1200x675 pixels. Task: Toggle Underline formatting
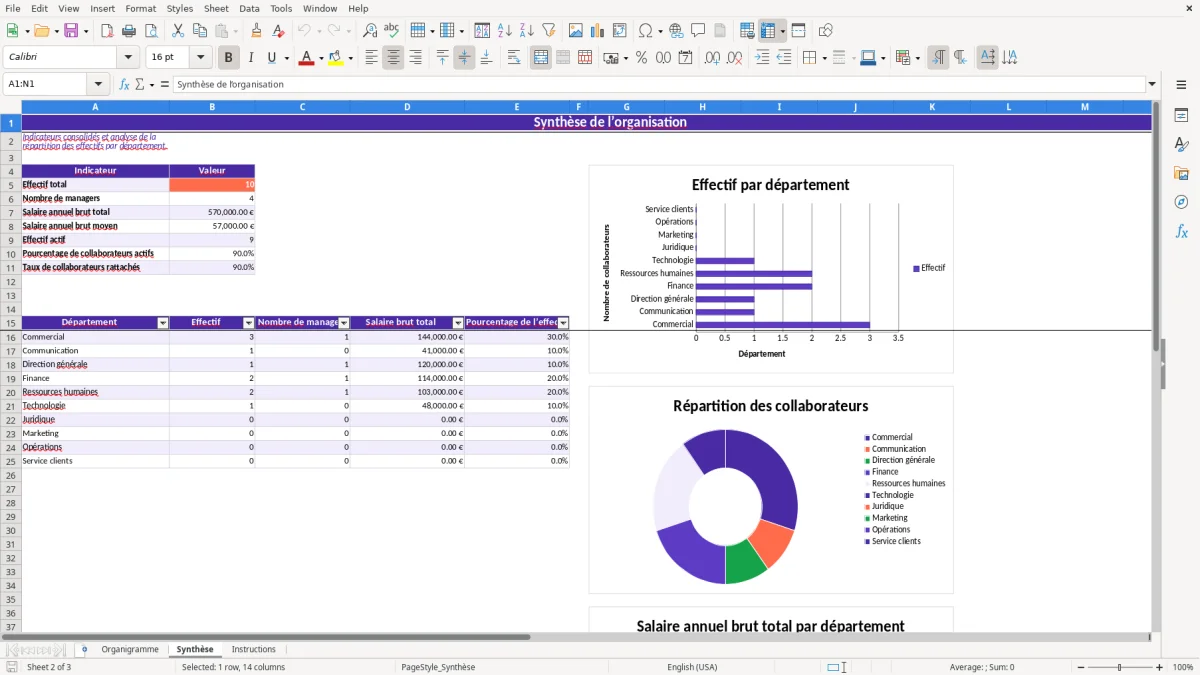pyautogui.click(x=271, y=58)
